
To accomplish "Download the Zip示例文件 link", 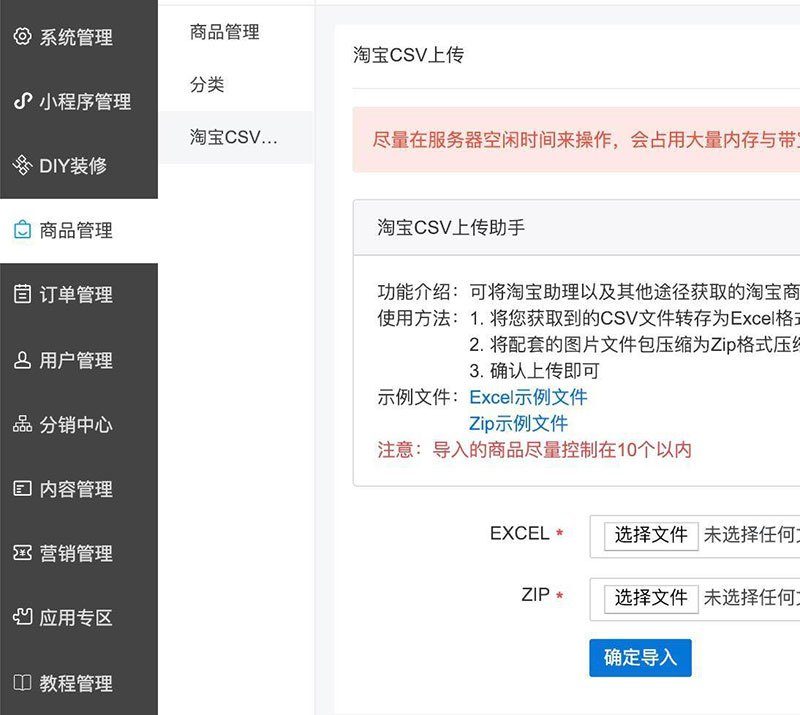I will [x=518, y=423].
